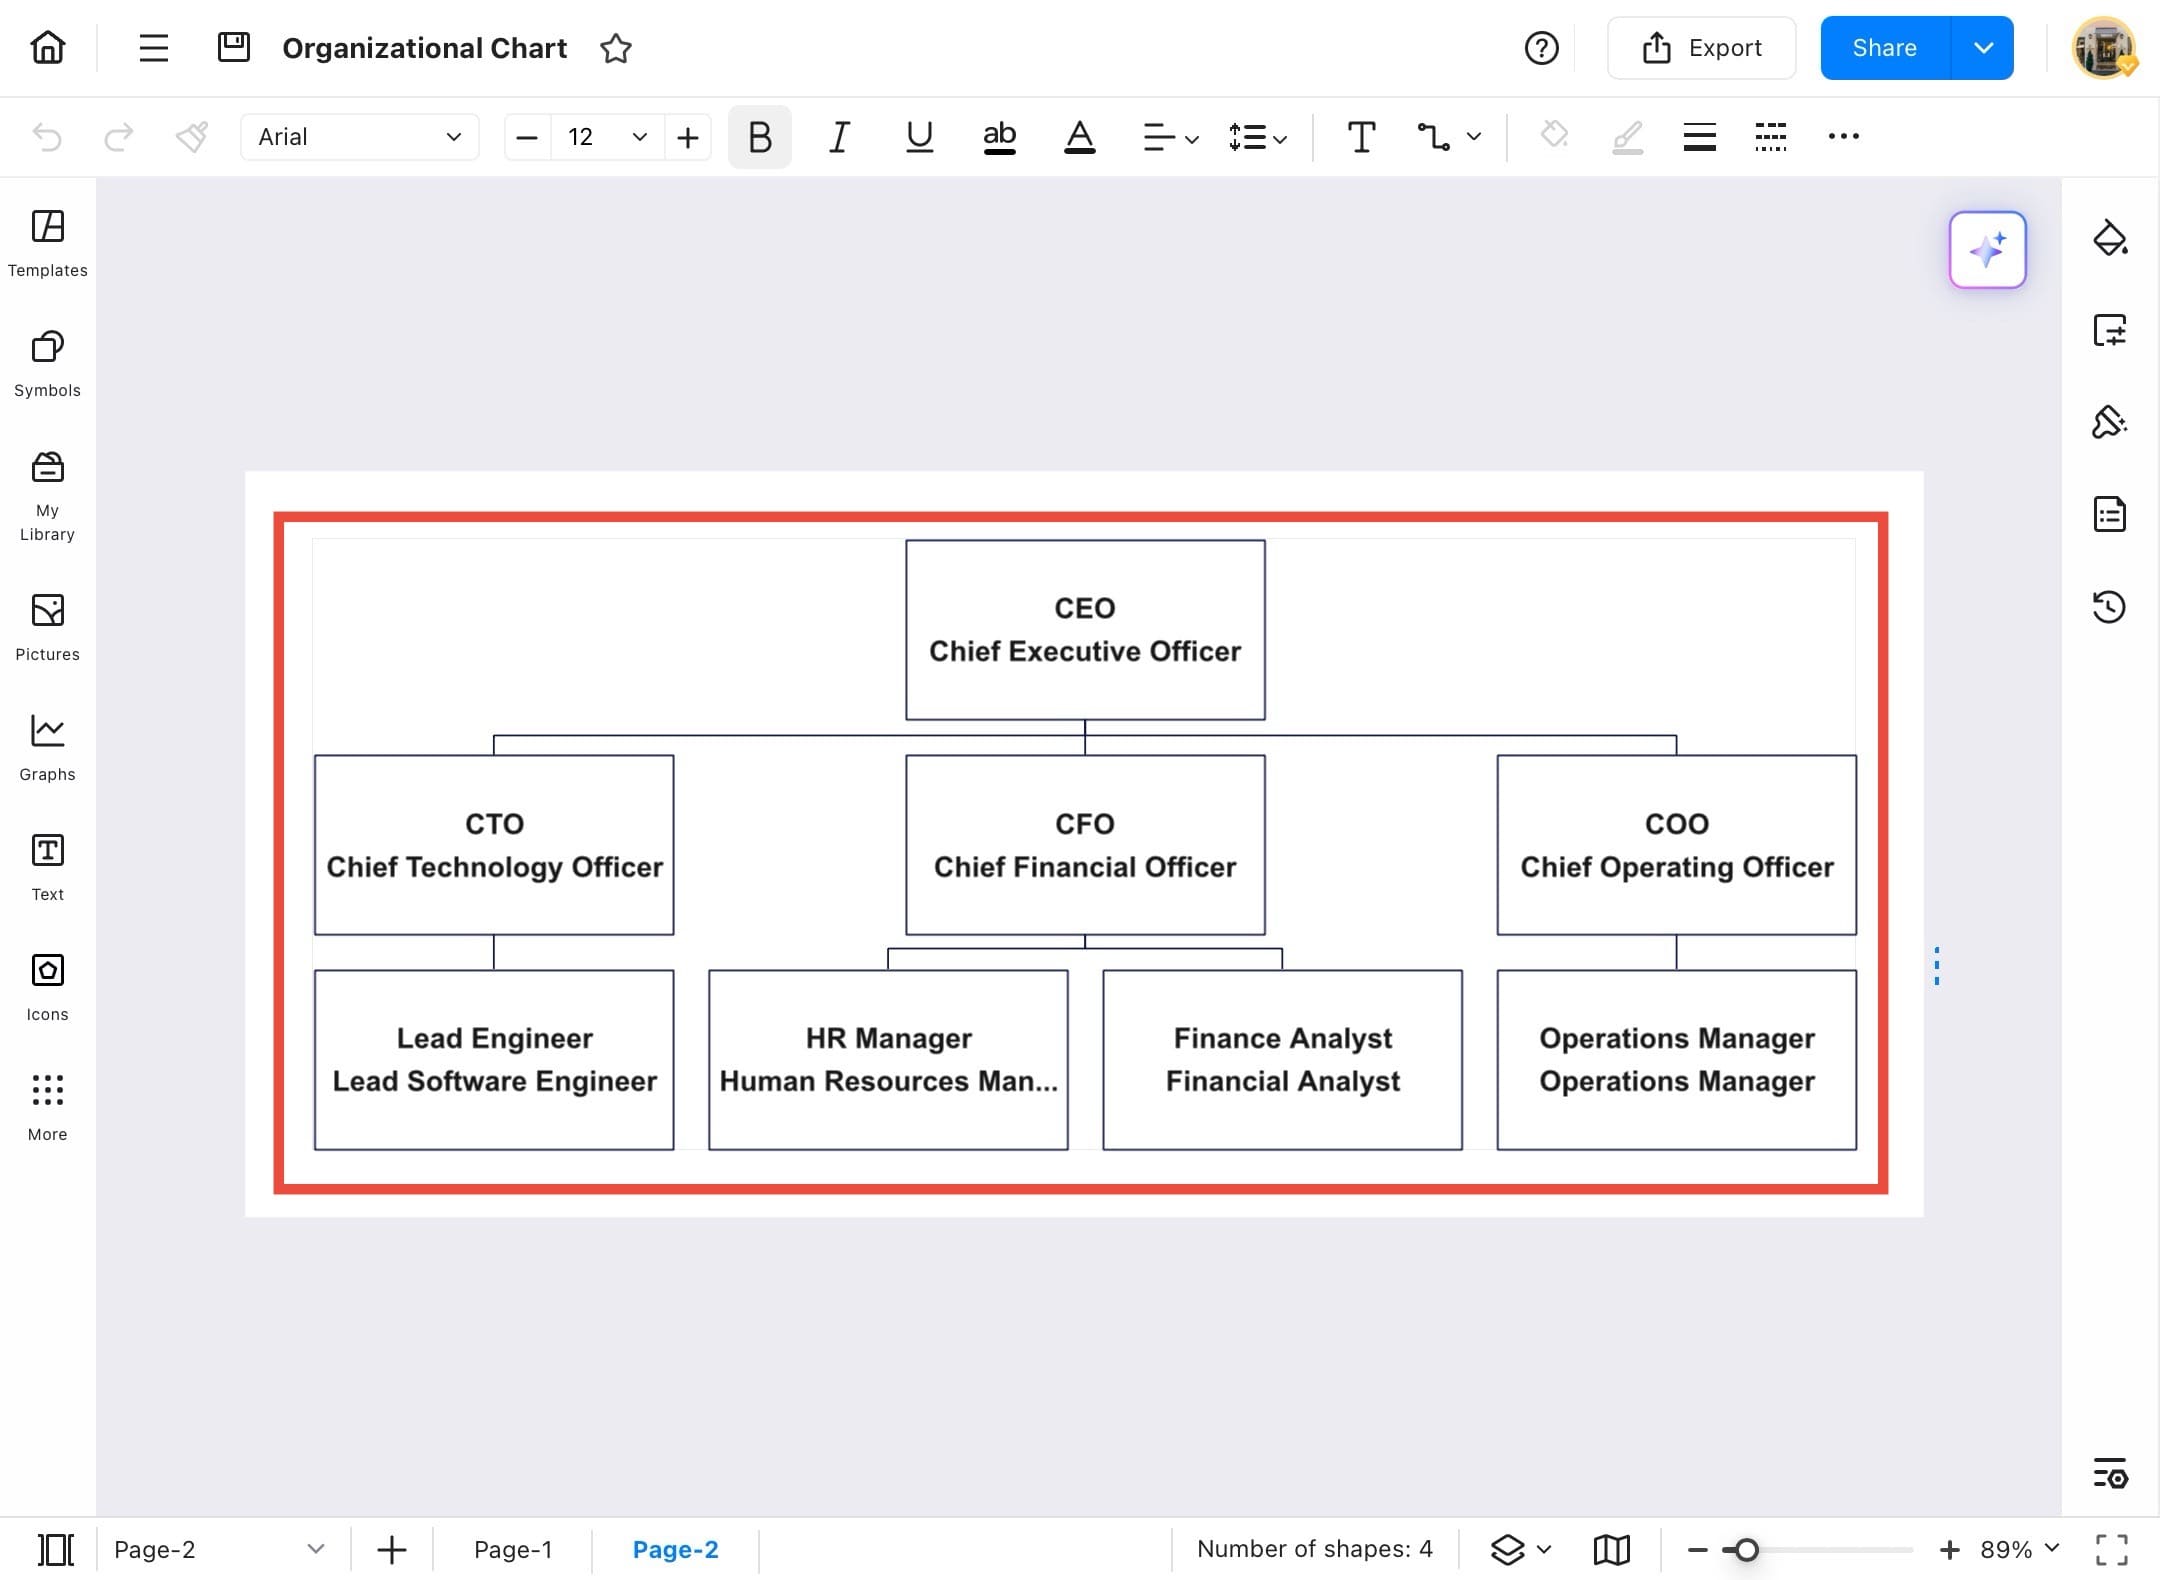Click the Share button
The image size is (2160, 1580).
(x=1884, y=47)
